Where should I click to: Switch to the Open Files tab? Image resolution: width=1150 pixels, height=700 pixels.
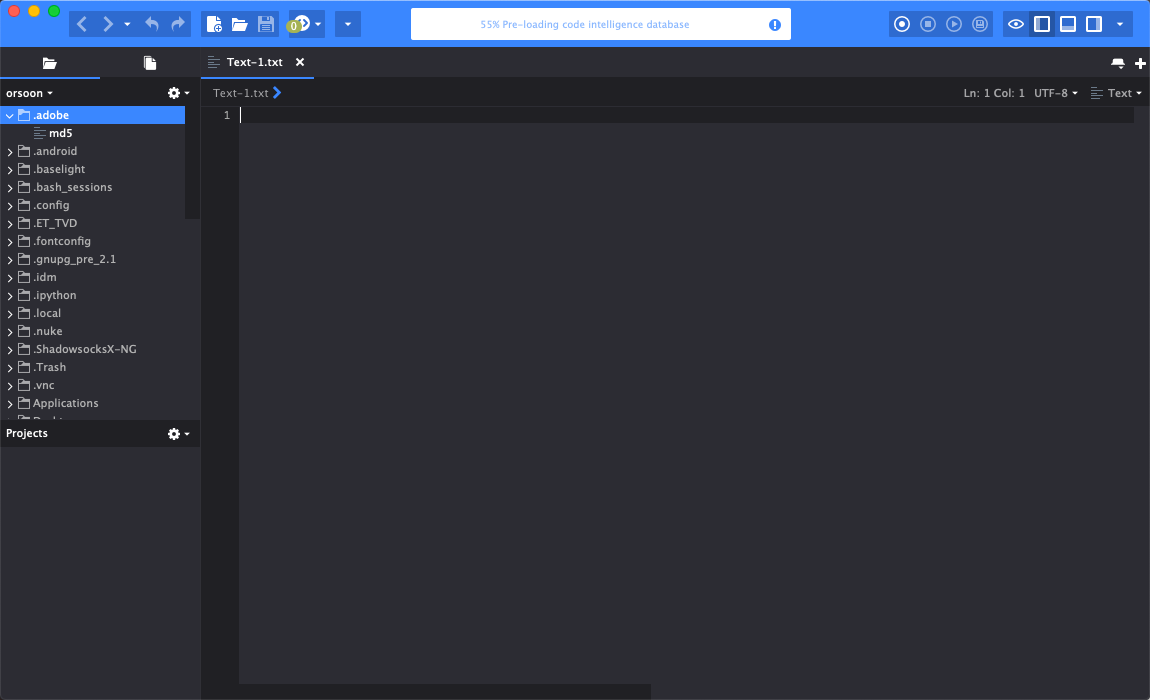pyautogui.click(x=150, y=63)
